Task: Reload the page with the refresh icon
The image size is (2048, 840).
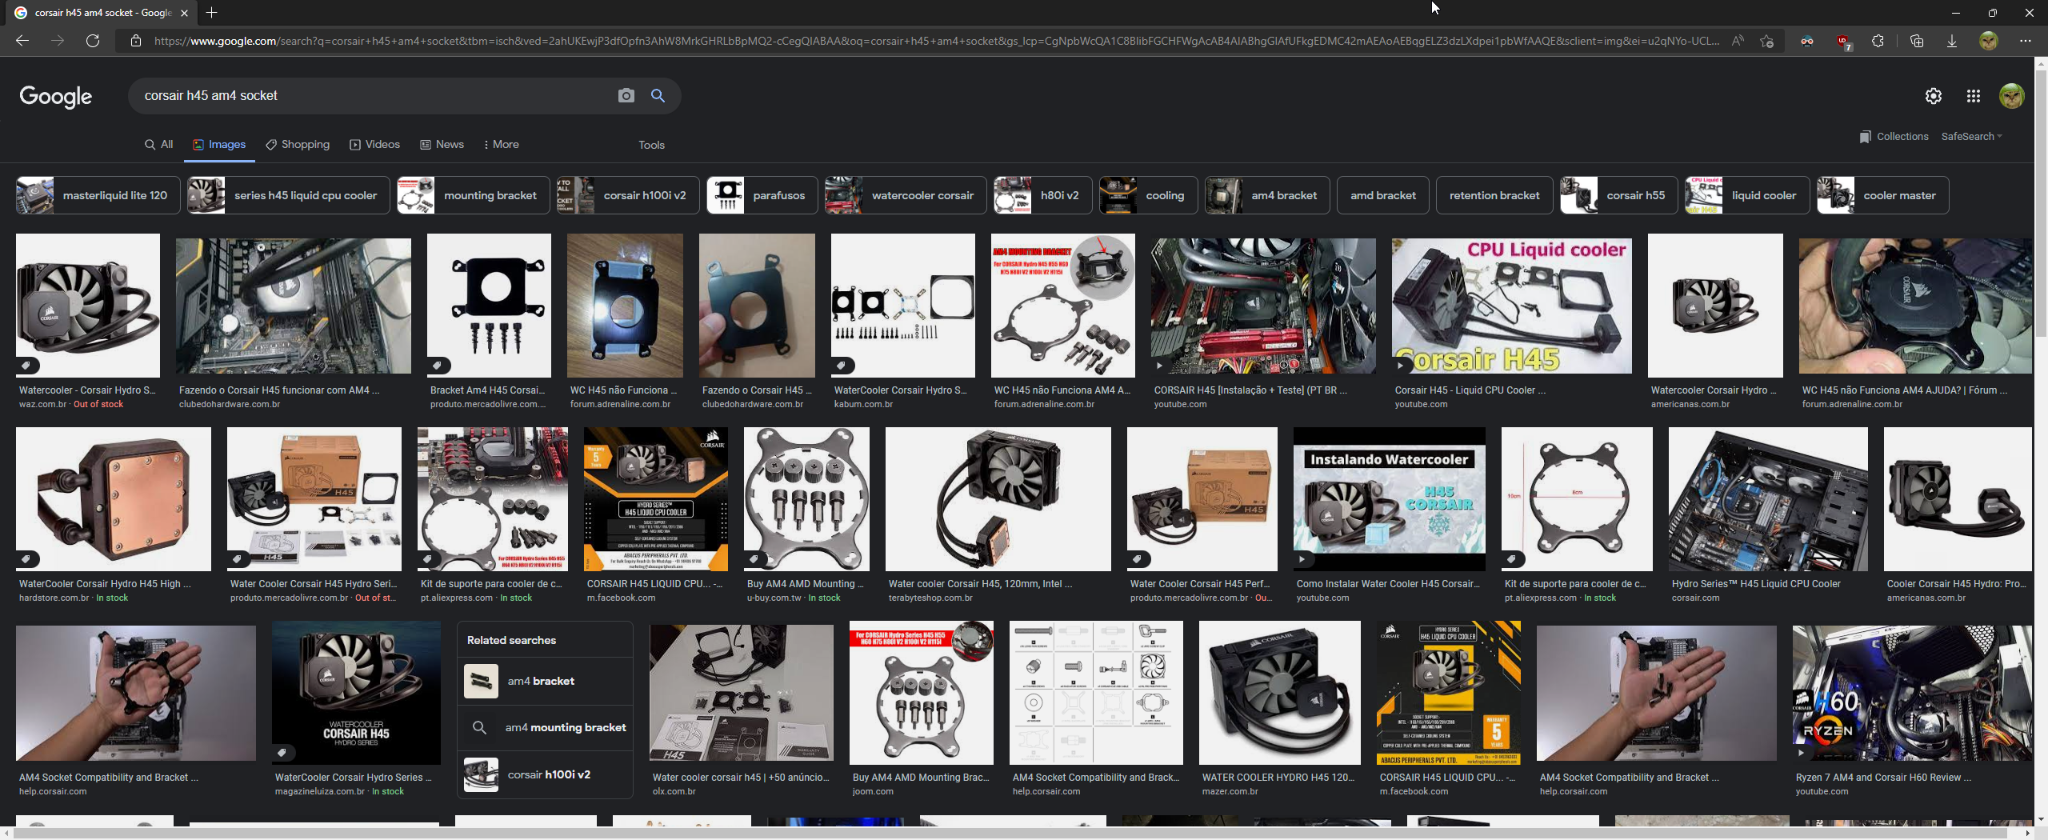Action: click(92, 41)
